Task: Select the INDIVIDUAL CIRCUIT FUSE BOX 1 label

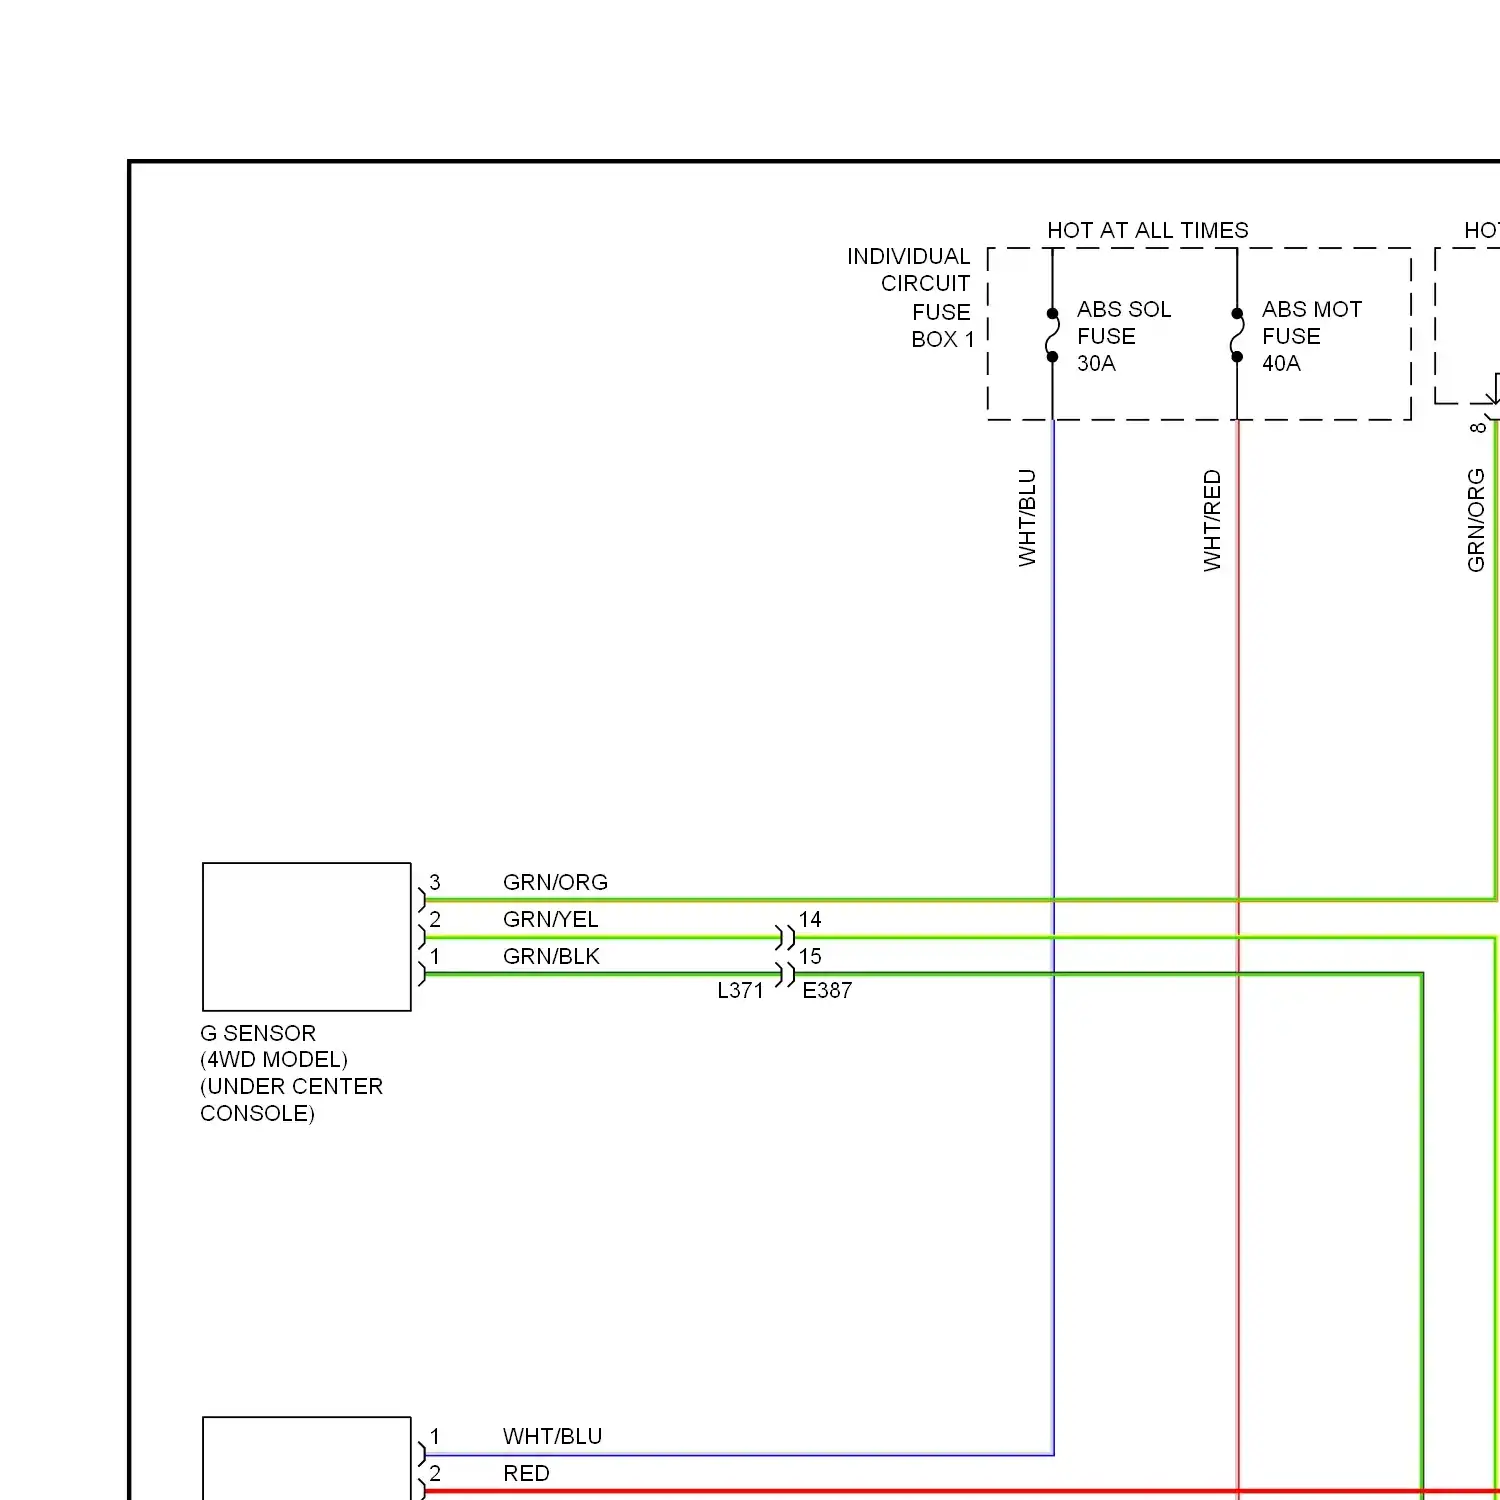Action: (910, 297)
